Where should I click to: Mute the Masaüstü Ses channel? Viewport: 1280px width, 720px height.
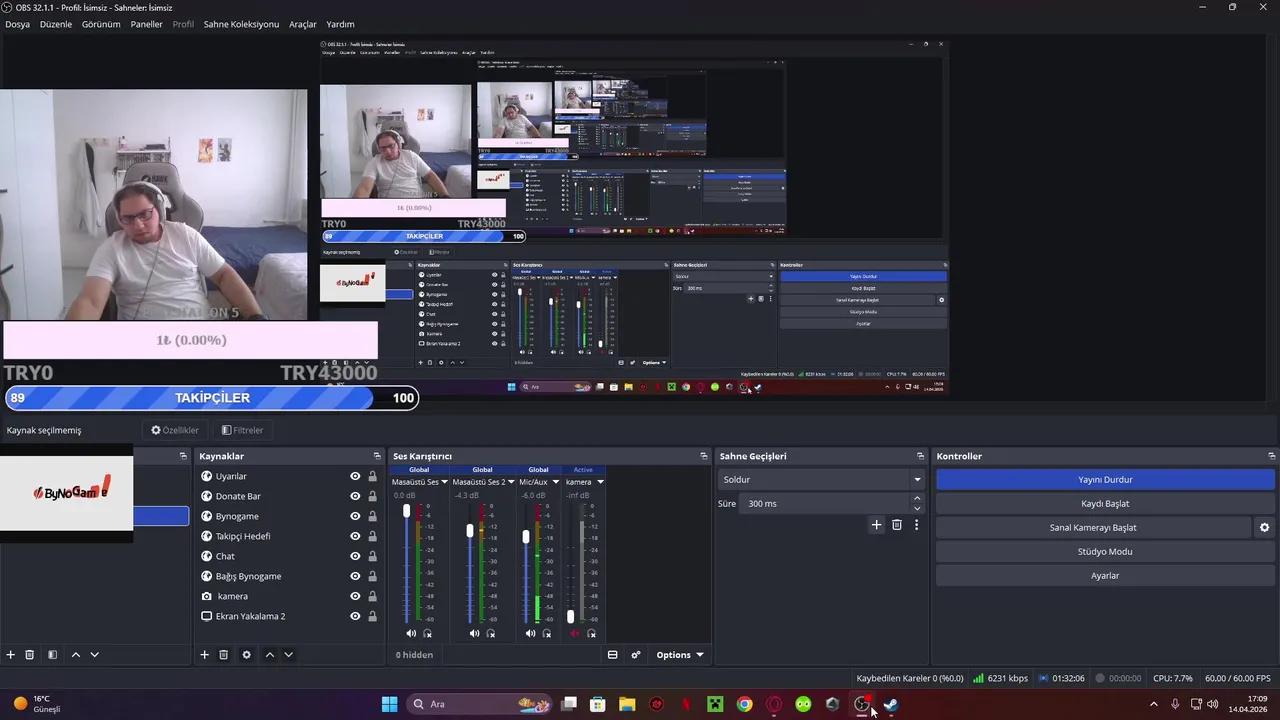[x=411, y=633]
